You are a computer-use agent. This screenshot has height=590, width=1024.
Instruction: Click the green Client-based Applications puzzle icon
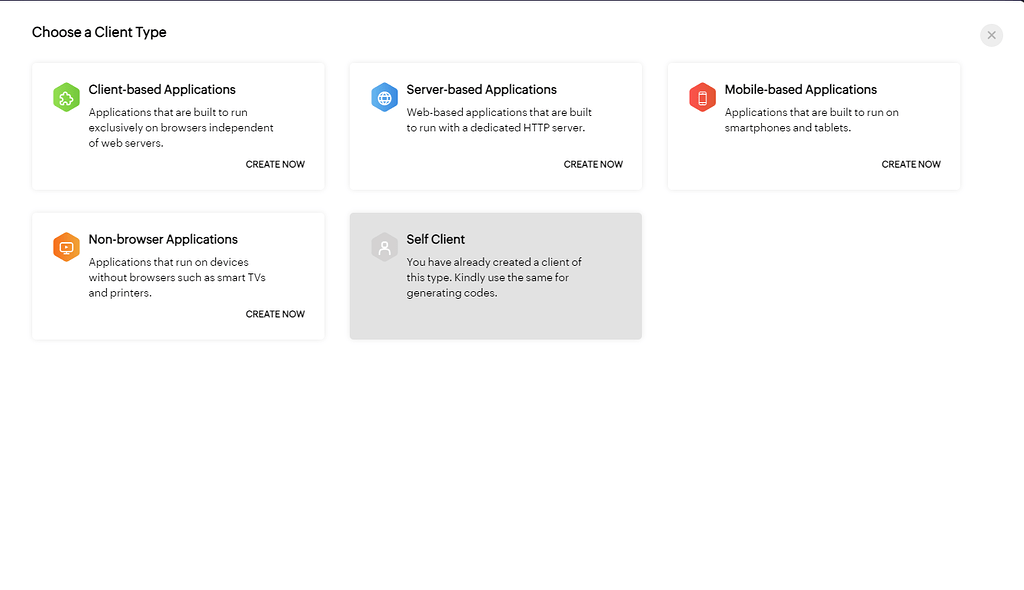(x=66, y=97)
